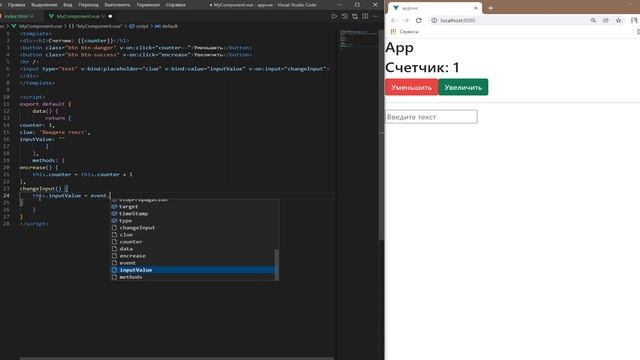Choose encrease from the autocomplete list
This screenshot has width=640, height=360.
(193, 256)
